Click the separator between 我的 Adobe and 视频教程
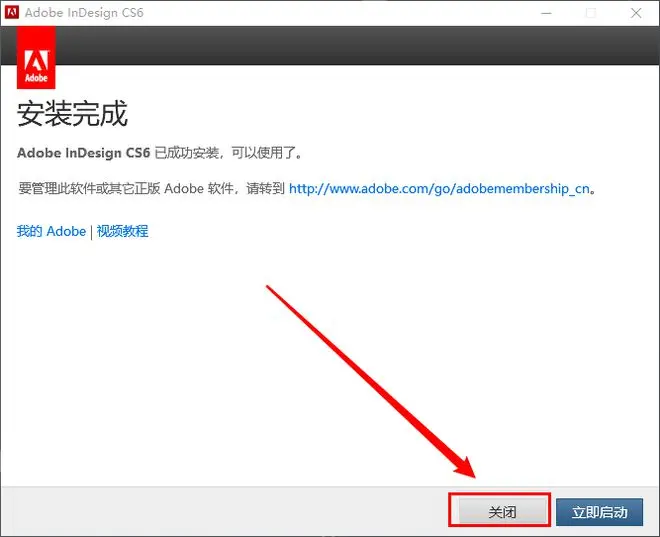Image resolution: width=660 pixels, height=537 pixels. click(x=91, y=231)
